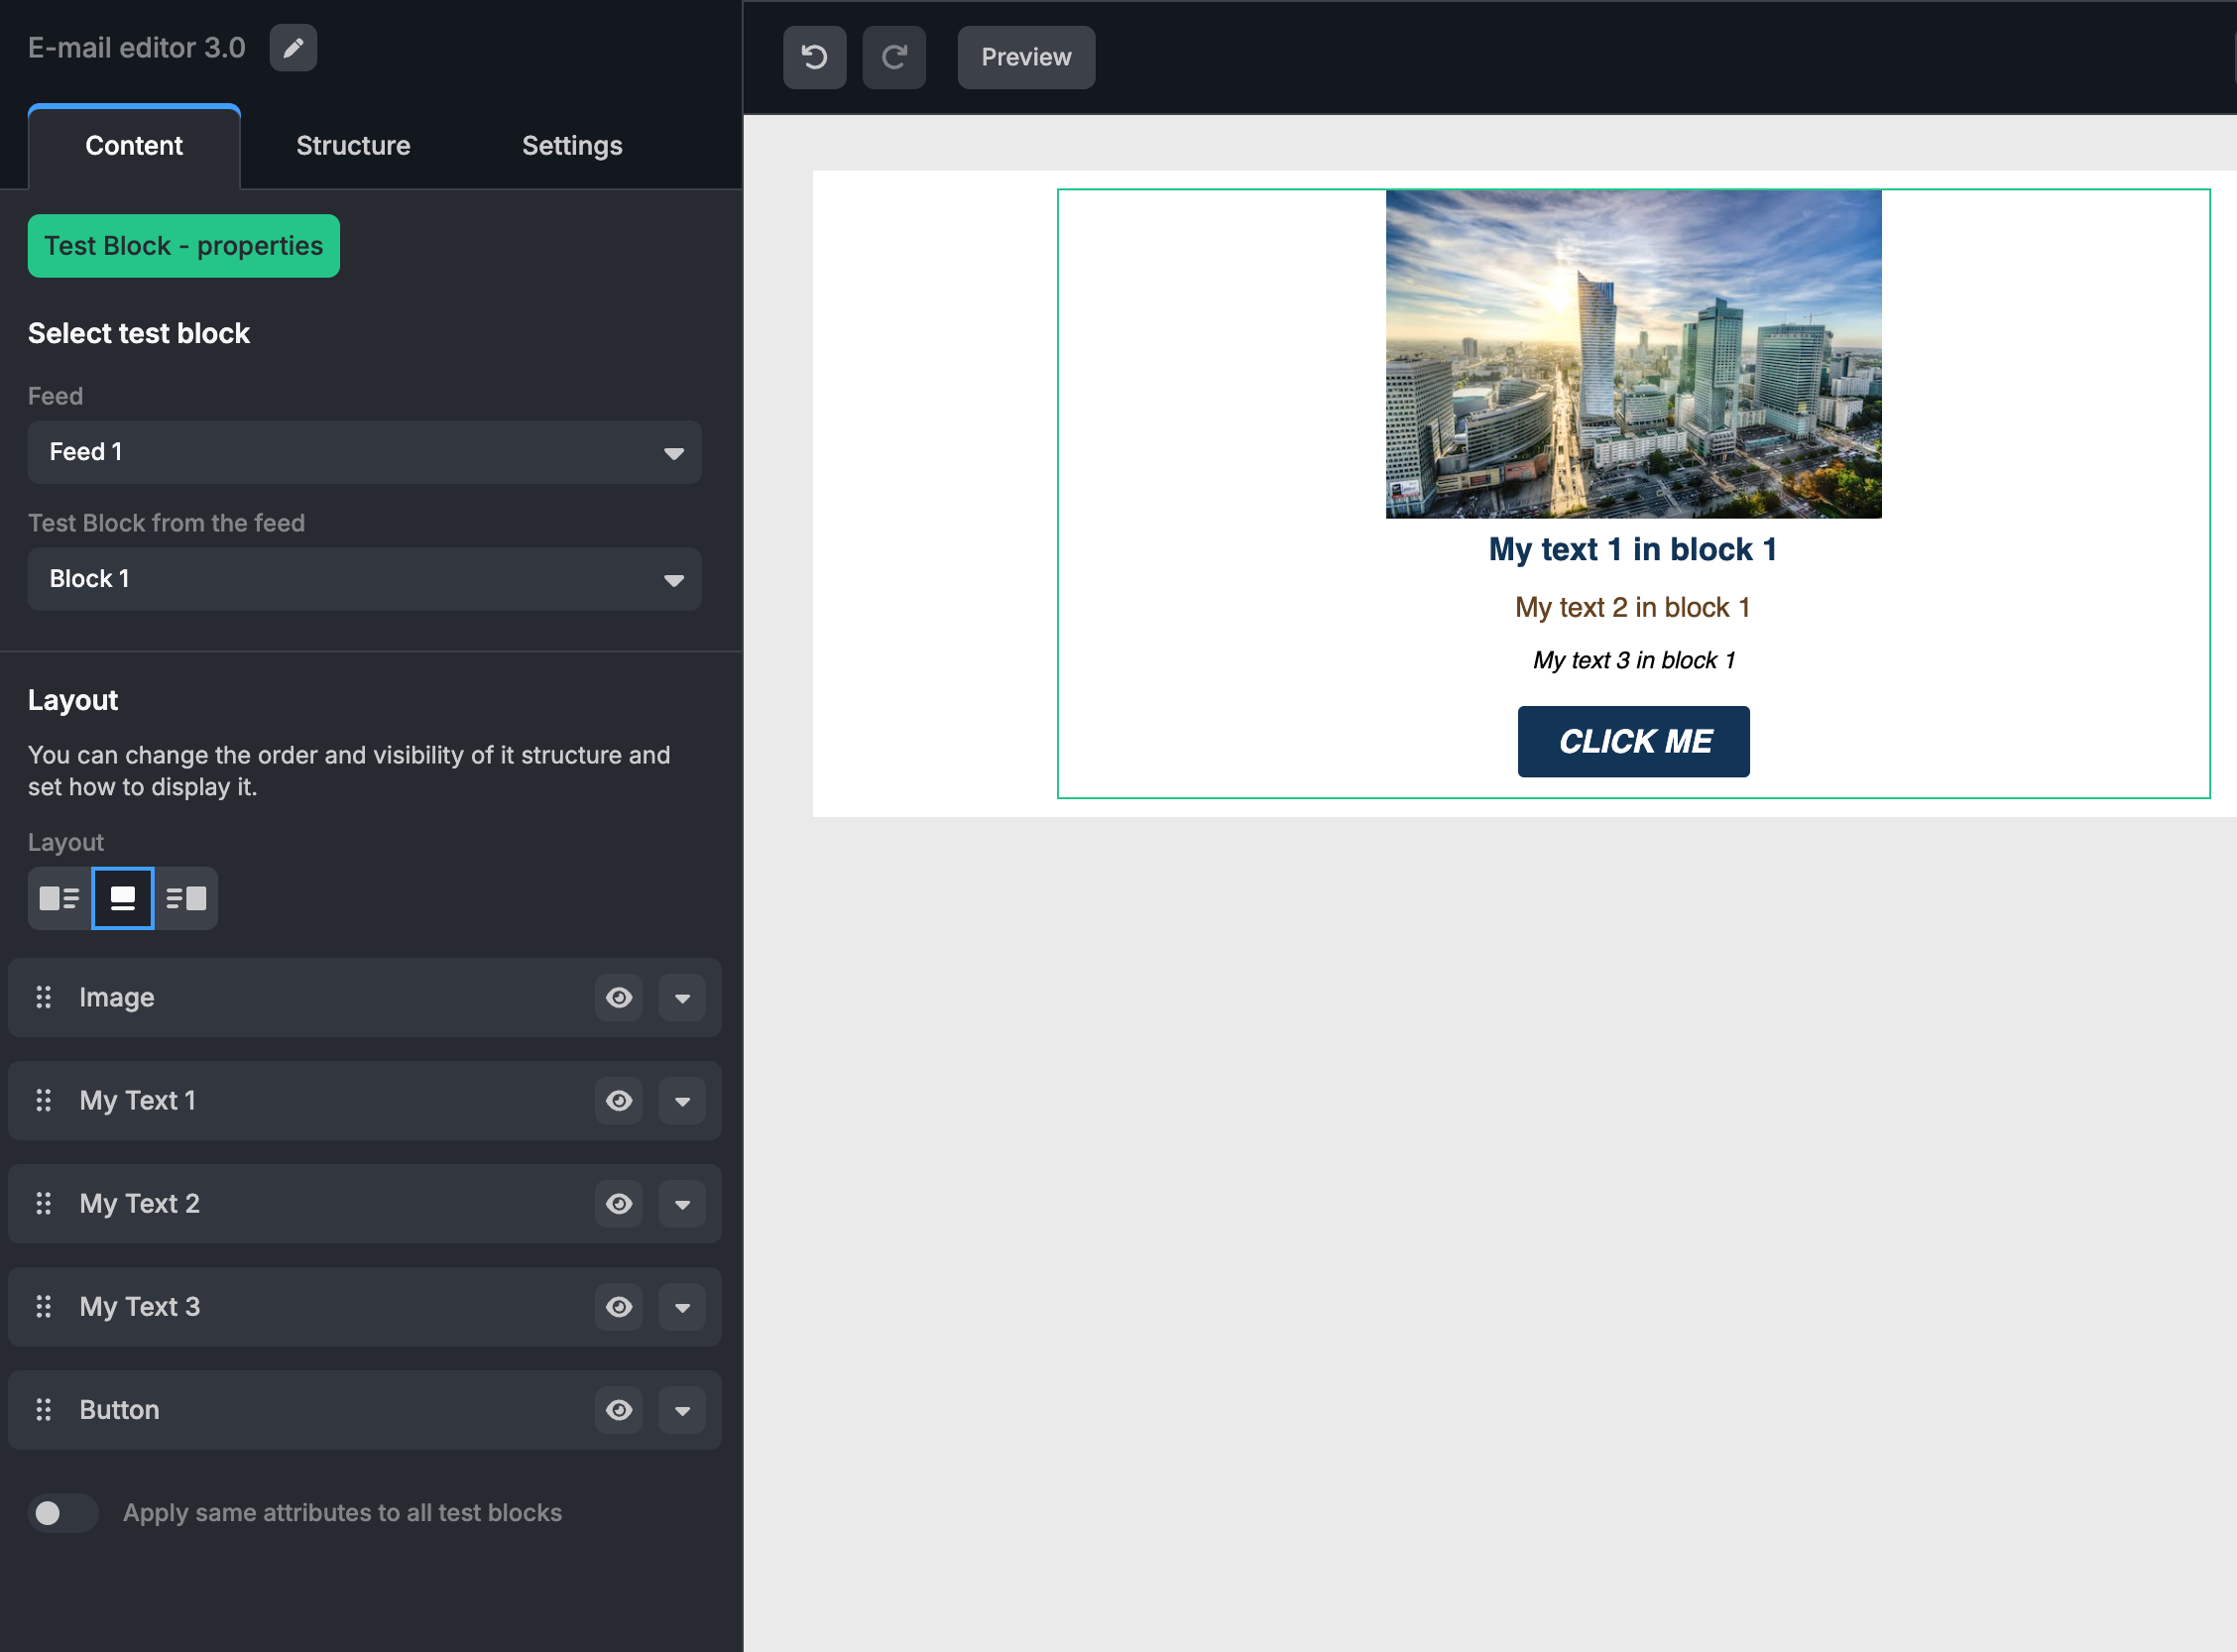Click the Test Block properties button
This screenshot has width=2237, height=1652.
pos(184,245)
